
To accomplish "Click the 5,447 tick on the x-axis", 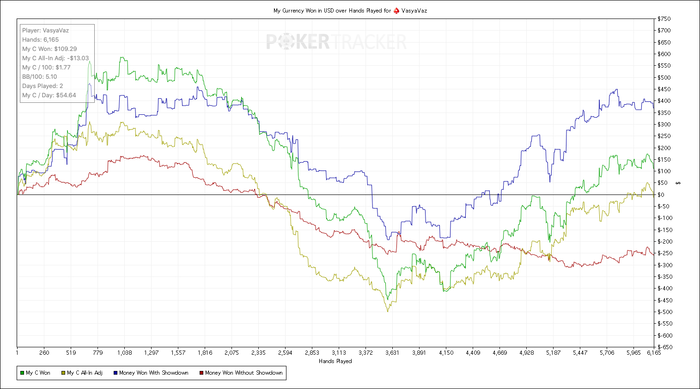I will (580, 353).
